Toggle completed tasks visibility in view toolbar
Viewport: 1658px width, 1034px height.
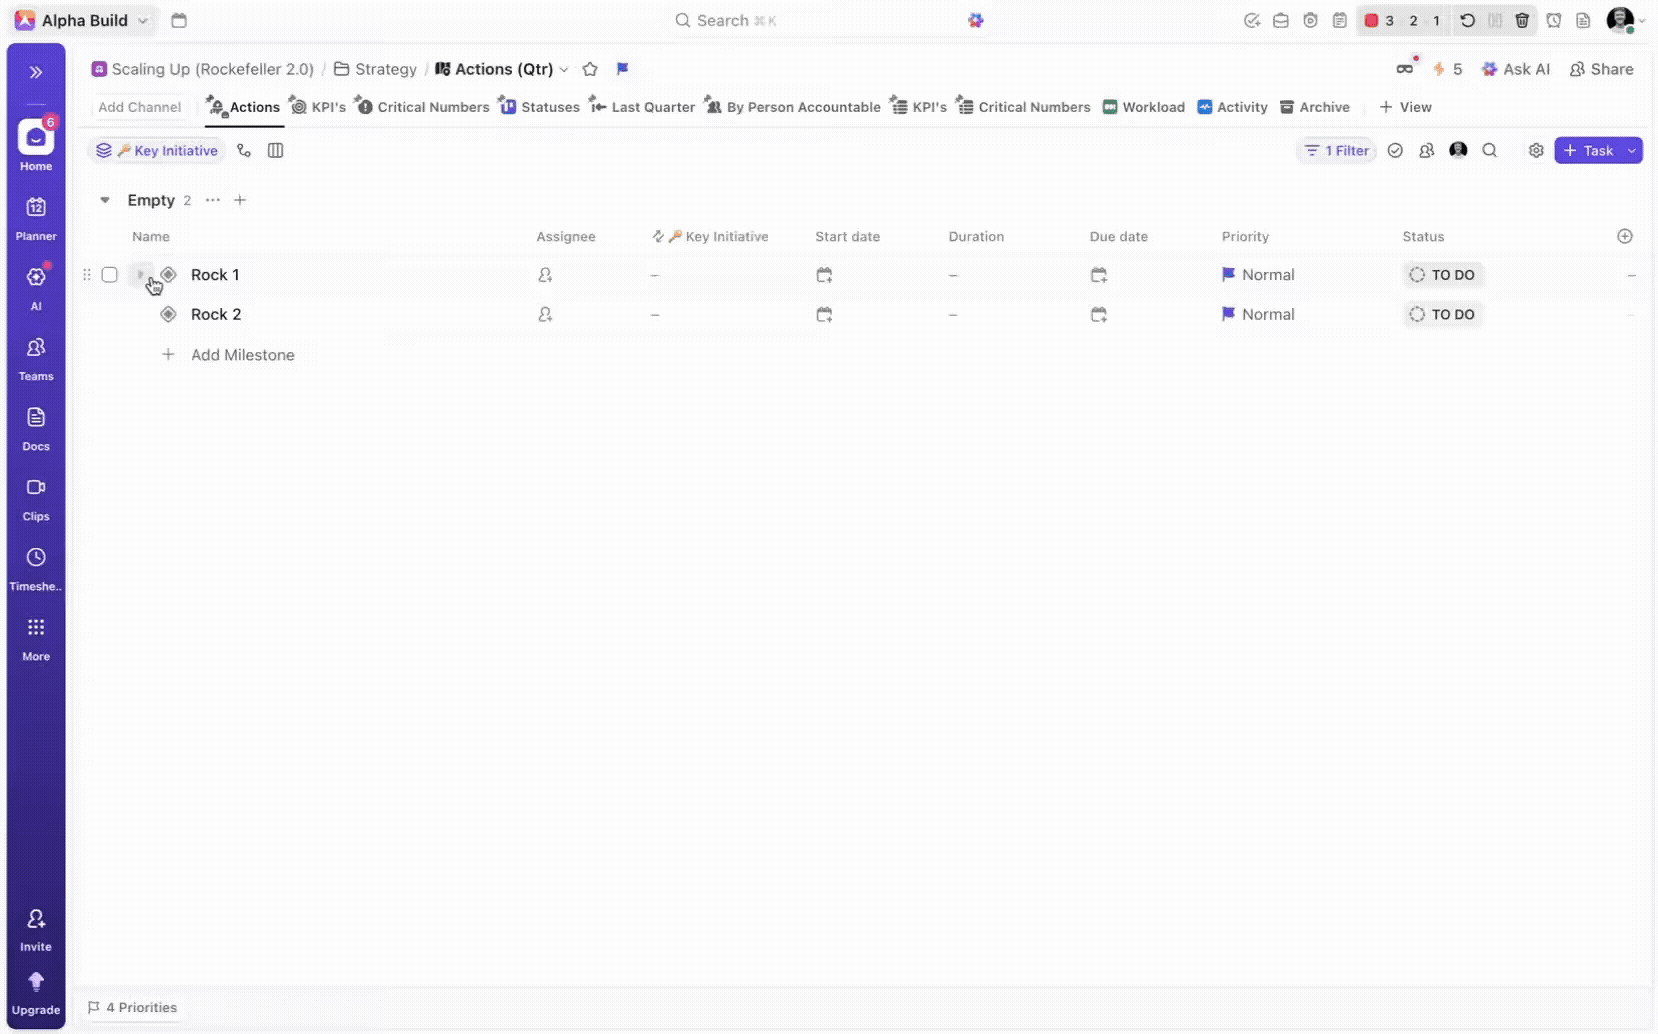(1395, 150)
